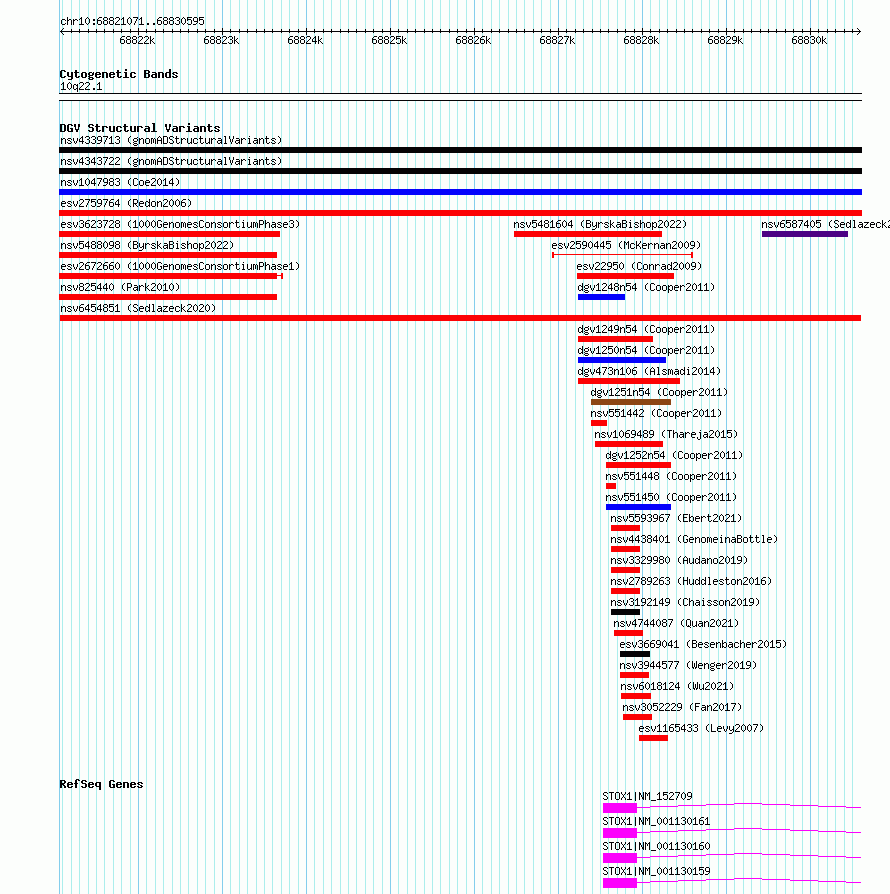Click the dgv1250n54 (Cooper2011) label
Image resolution: width=890 pixels, height=894 pixels.
[646, 351]
